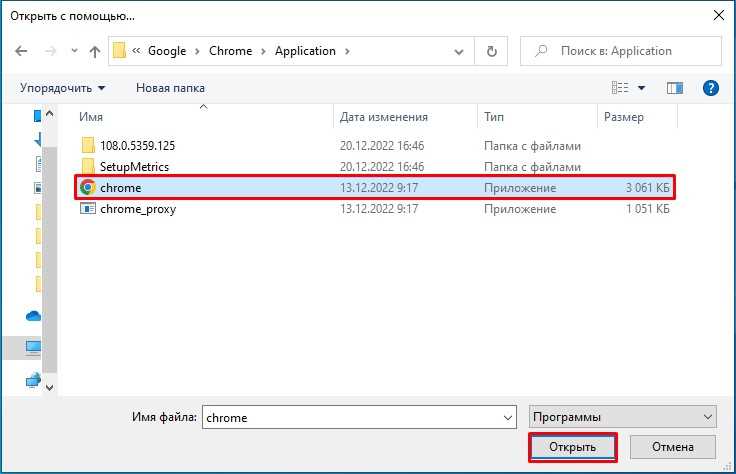This screenshot has width=736, height=474.
Task: Select Network icon in sidebar
Action: (x=33, y=380)
